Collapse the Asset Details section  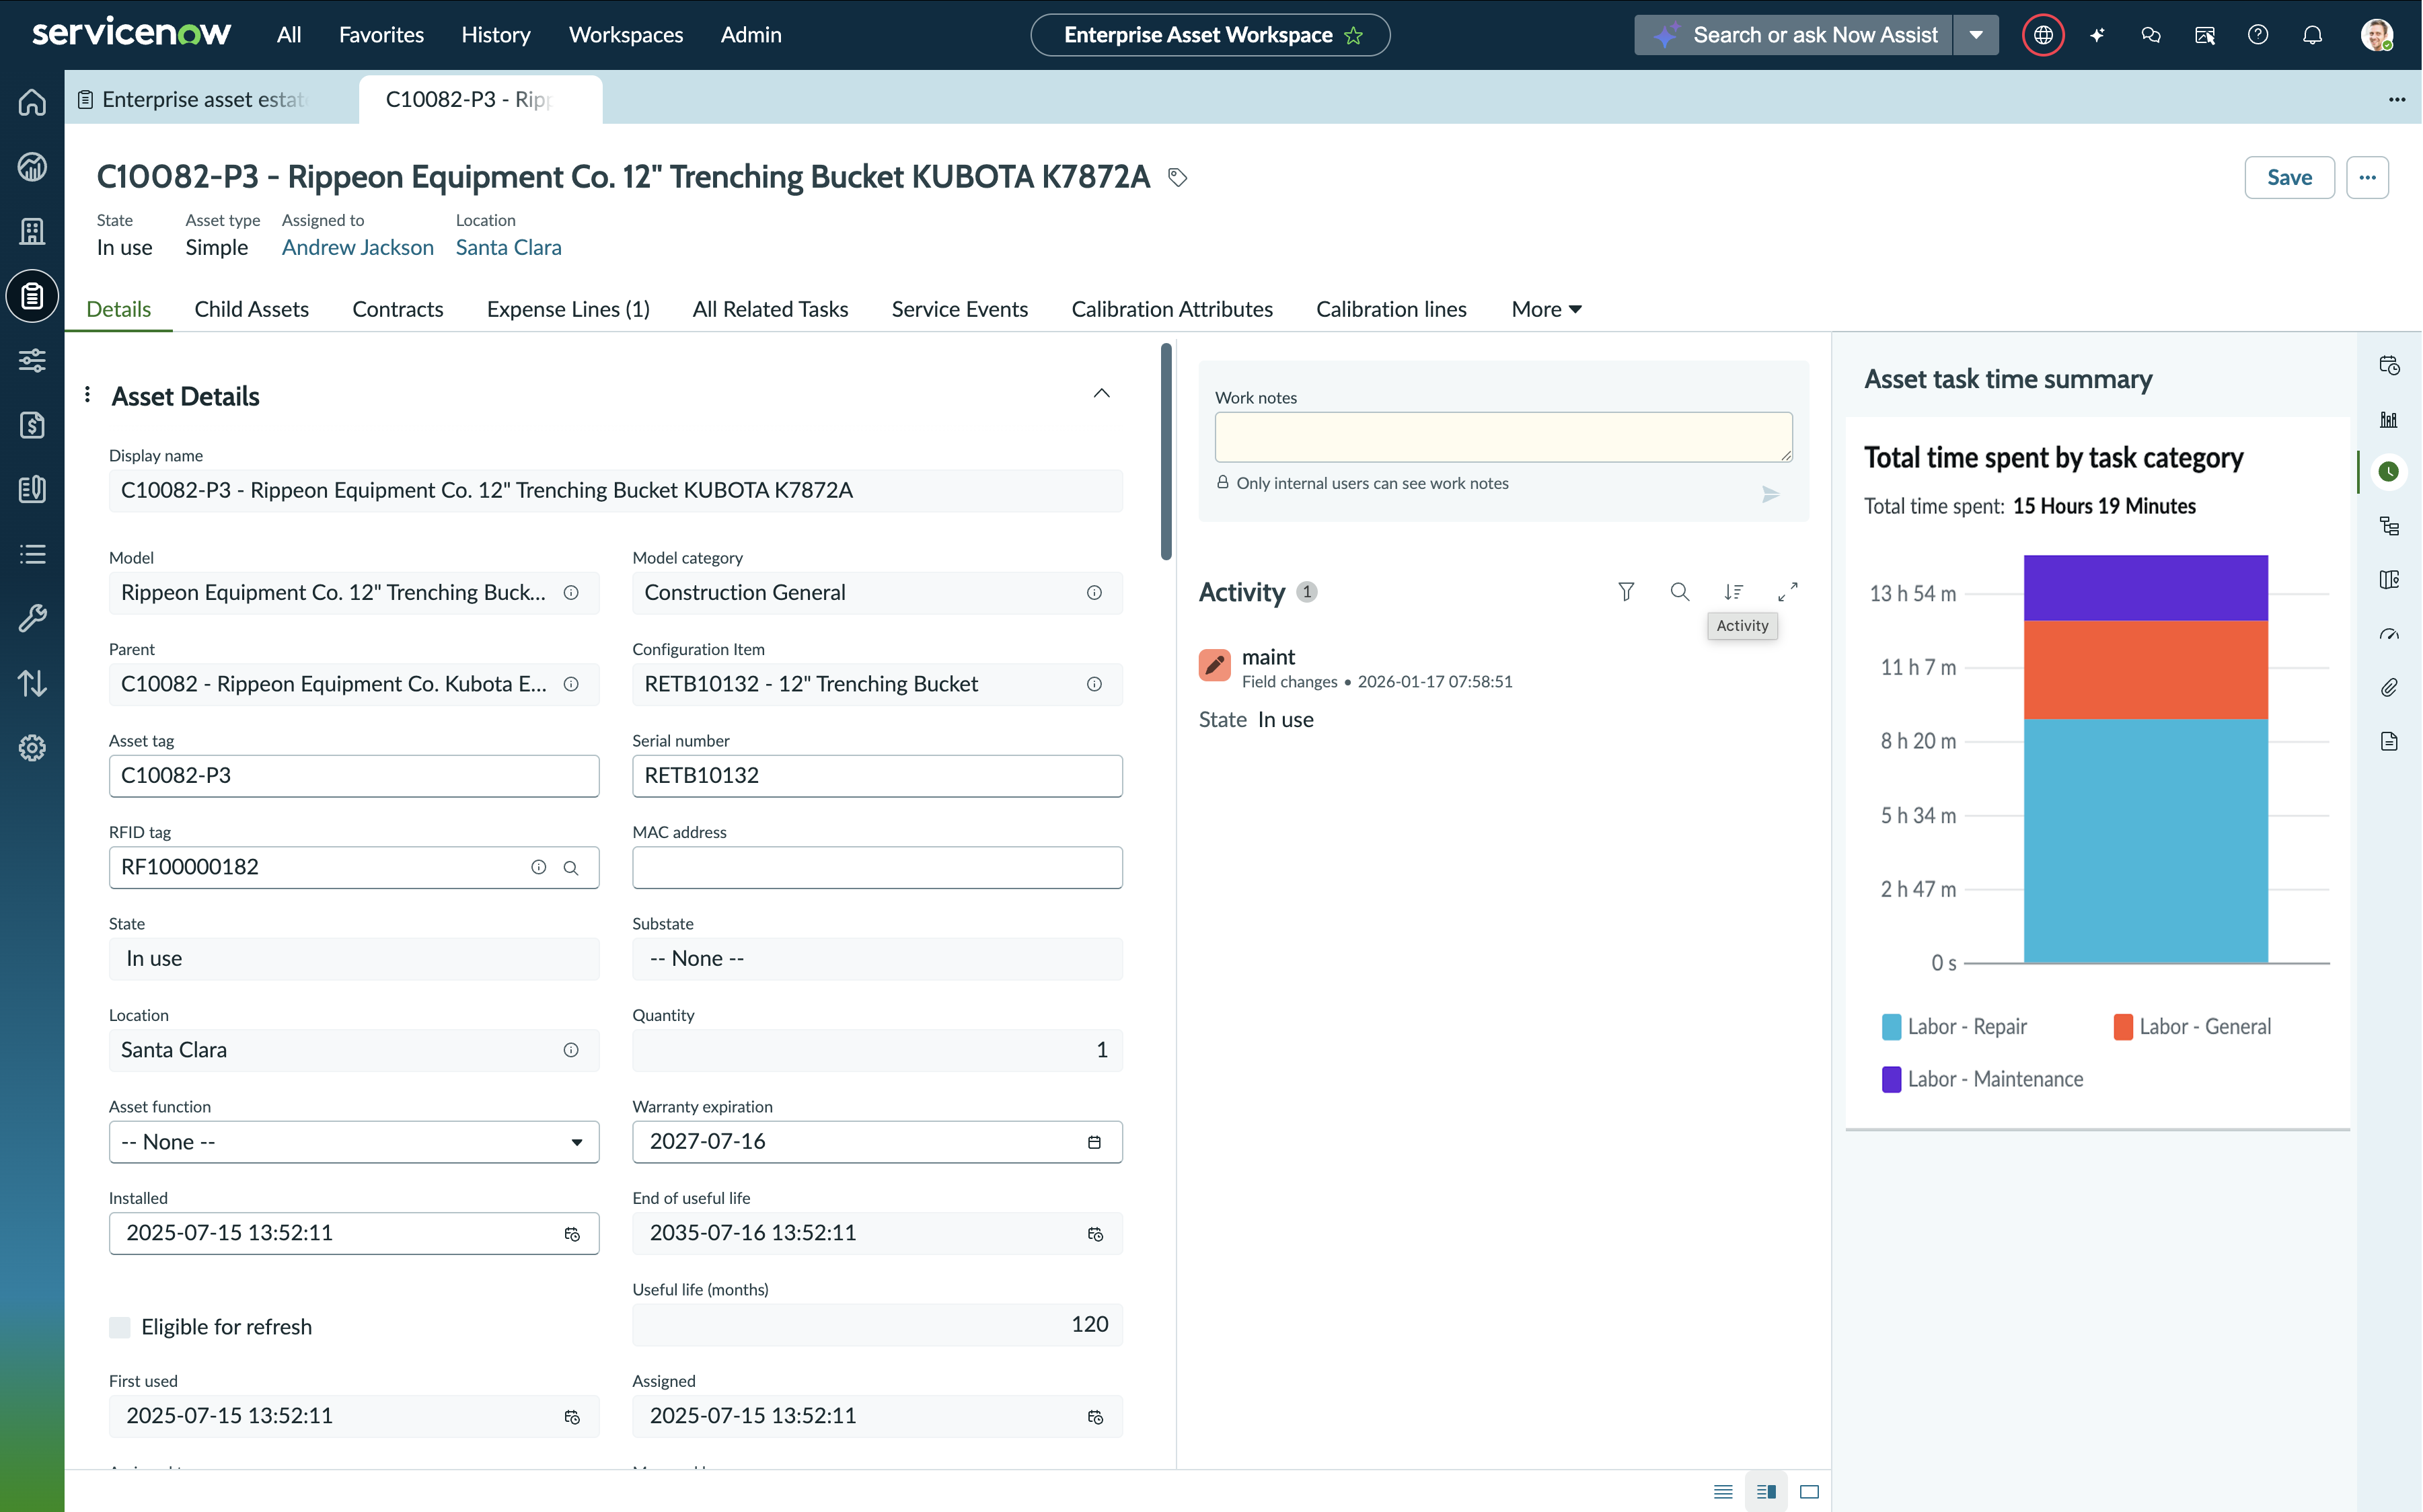tap(1101, 394)
